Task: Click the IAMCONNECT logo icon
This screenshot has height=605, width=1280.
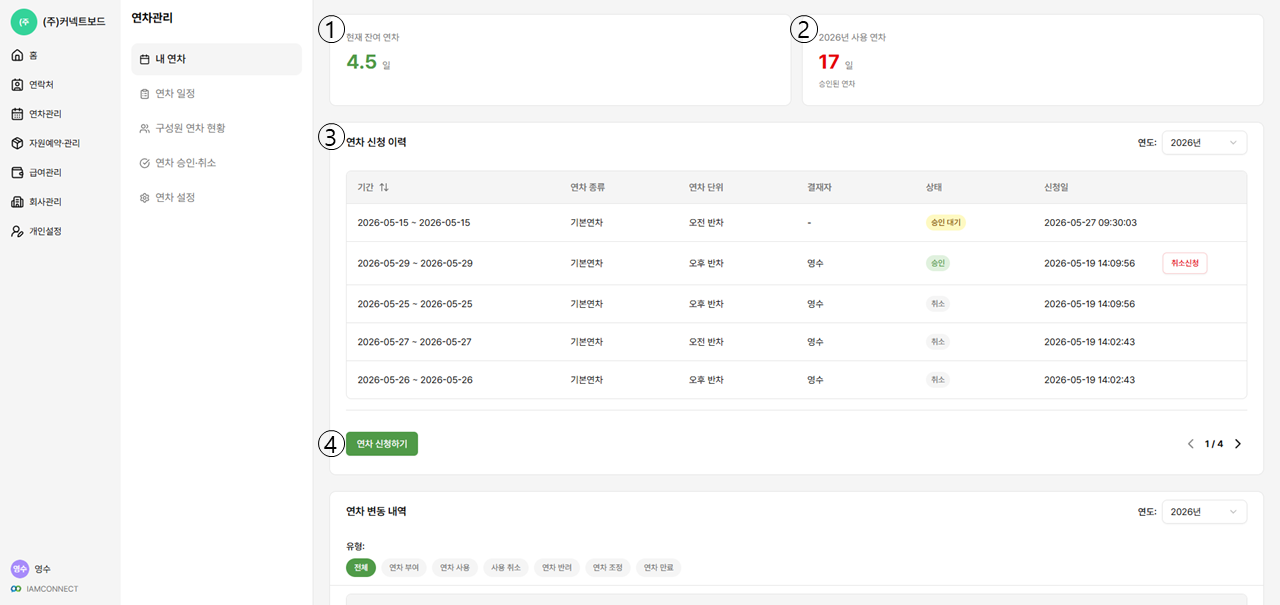Action: (16, 589)
